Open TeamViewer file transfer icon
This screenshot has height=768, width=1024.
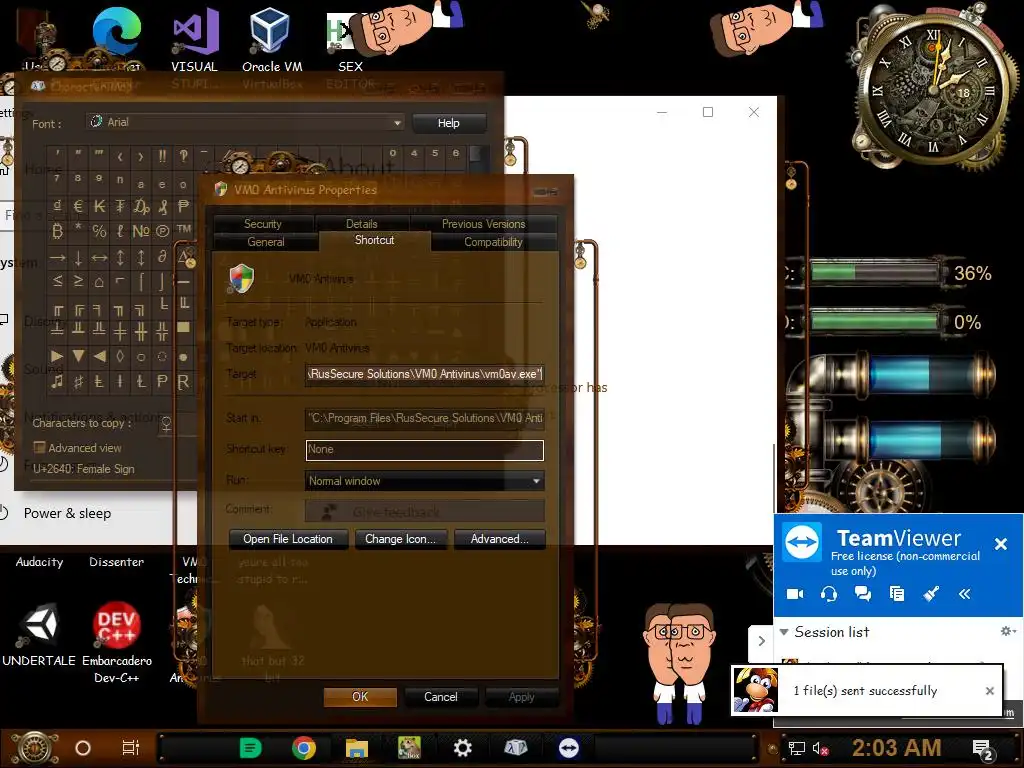pyautogui.click(x=897, y=594)
